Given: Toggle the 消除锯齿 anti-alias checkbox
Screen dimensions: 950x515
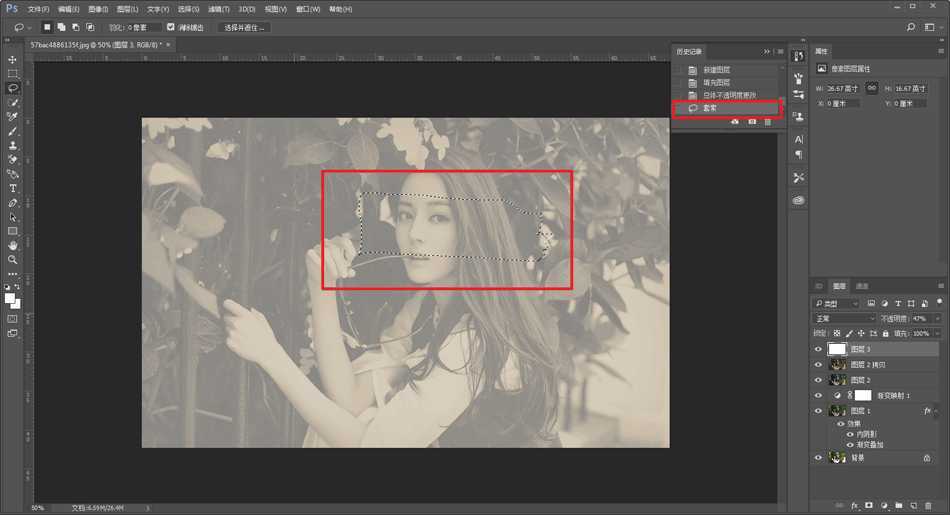Looking at the screenshot, I should [x=170, y=27].
